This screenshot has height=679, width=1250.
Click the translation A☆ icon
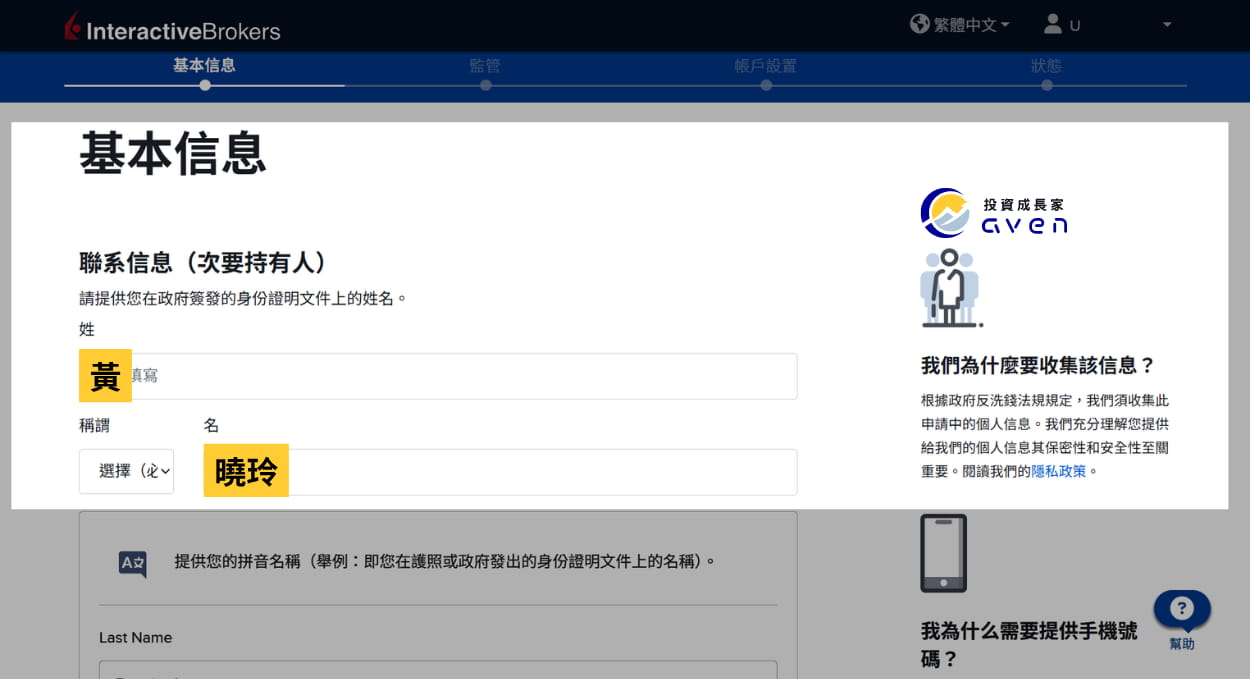pyautogui.click(x=133, y=563)
